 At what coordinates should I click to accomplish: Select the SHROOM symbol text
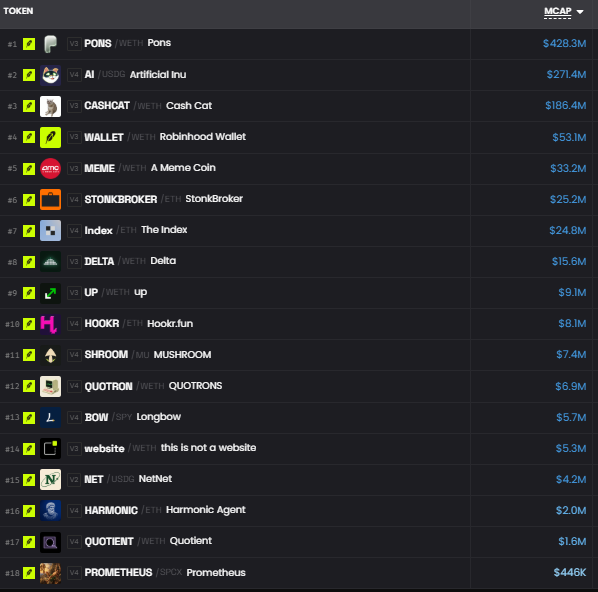point(106,355)
